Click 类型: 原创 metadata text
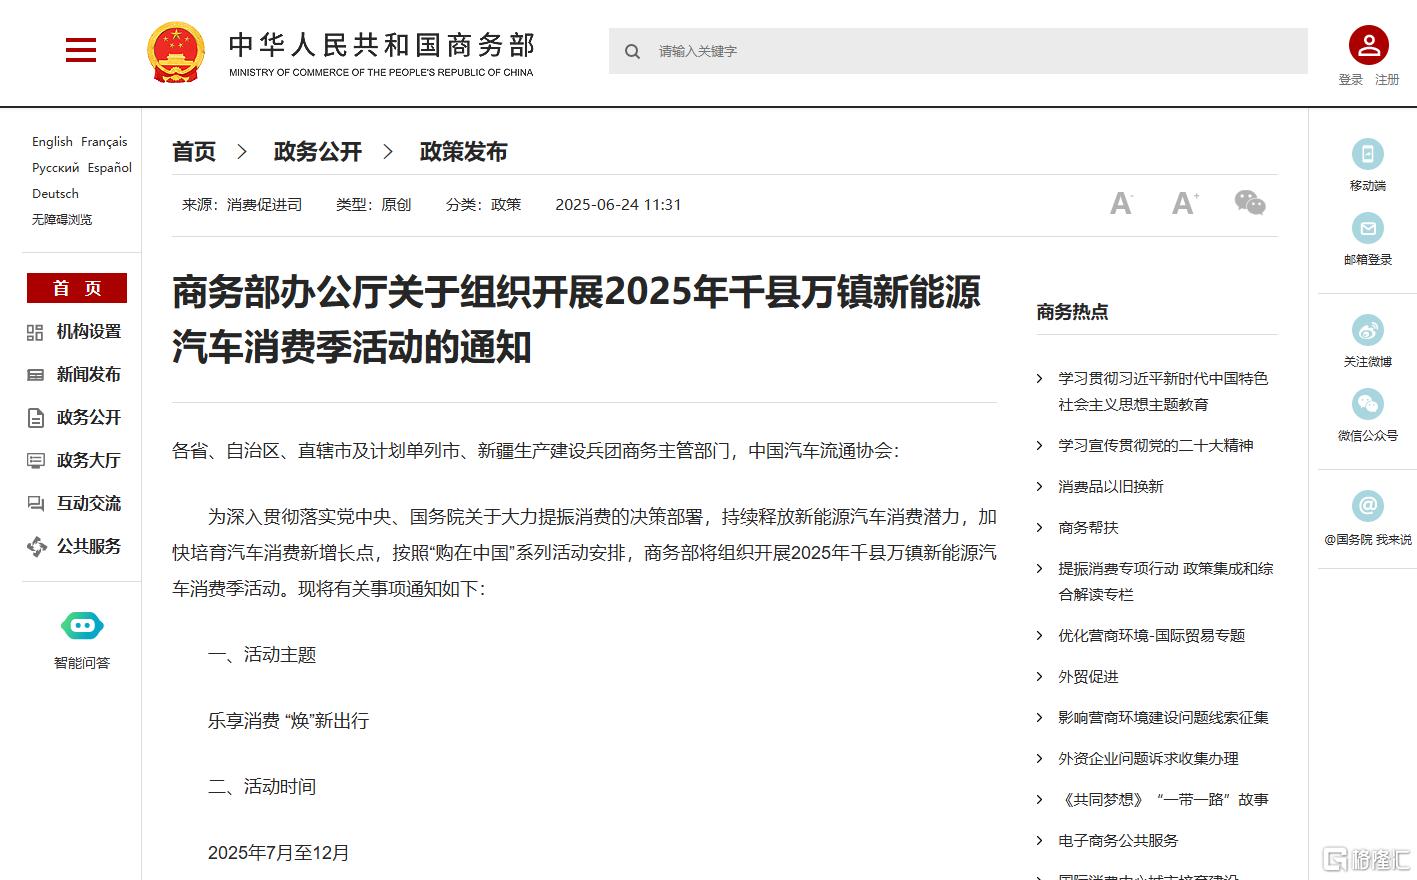Screen dimensions: 1417x880 pyautogui.click(x=373, y=205)
